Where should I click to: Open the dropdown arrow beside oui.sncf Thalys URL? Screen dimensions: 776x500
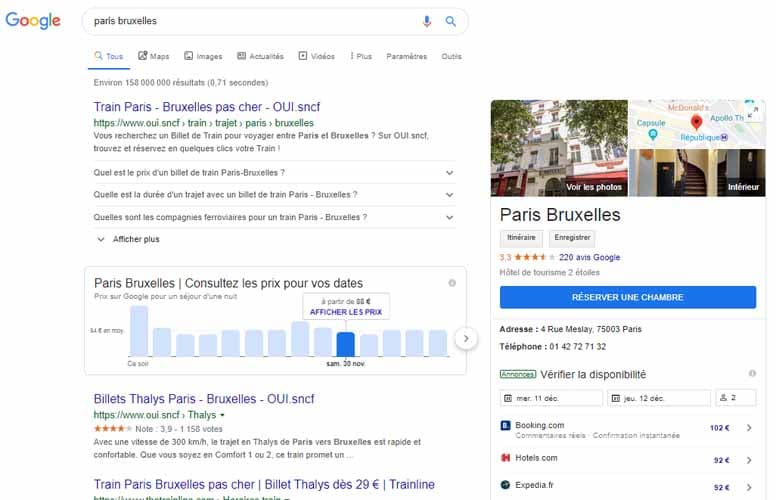[222, 415]
